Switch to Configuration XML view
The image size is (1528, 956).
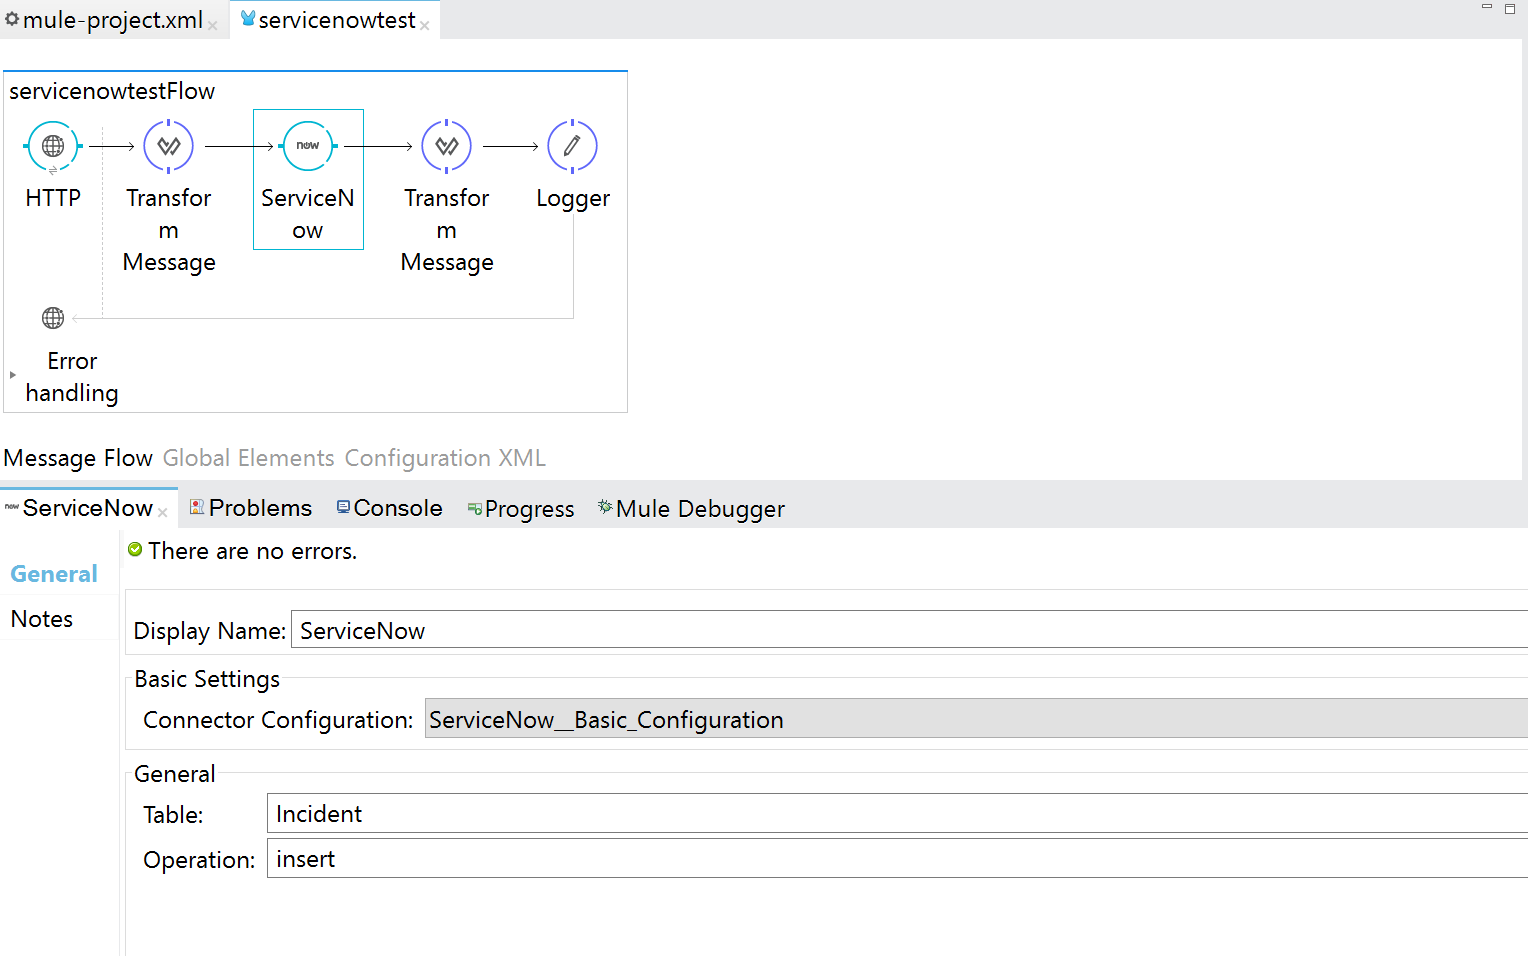point(445,458)
